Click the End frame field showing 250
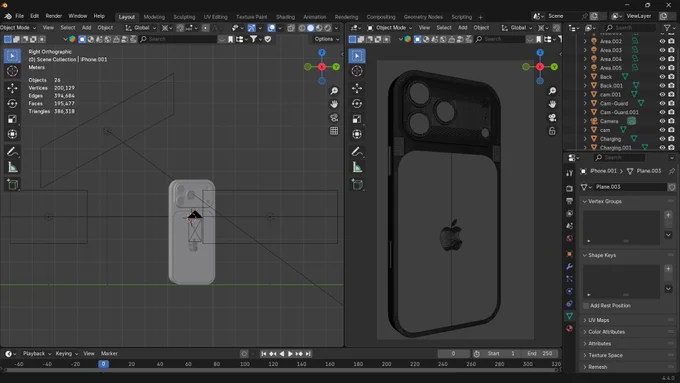The height and width of the screenshot is (383, 680). point(539,354)
